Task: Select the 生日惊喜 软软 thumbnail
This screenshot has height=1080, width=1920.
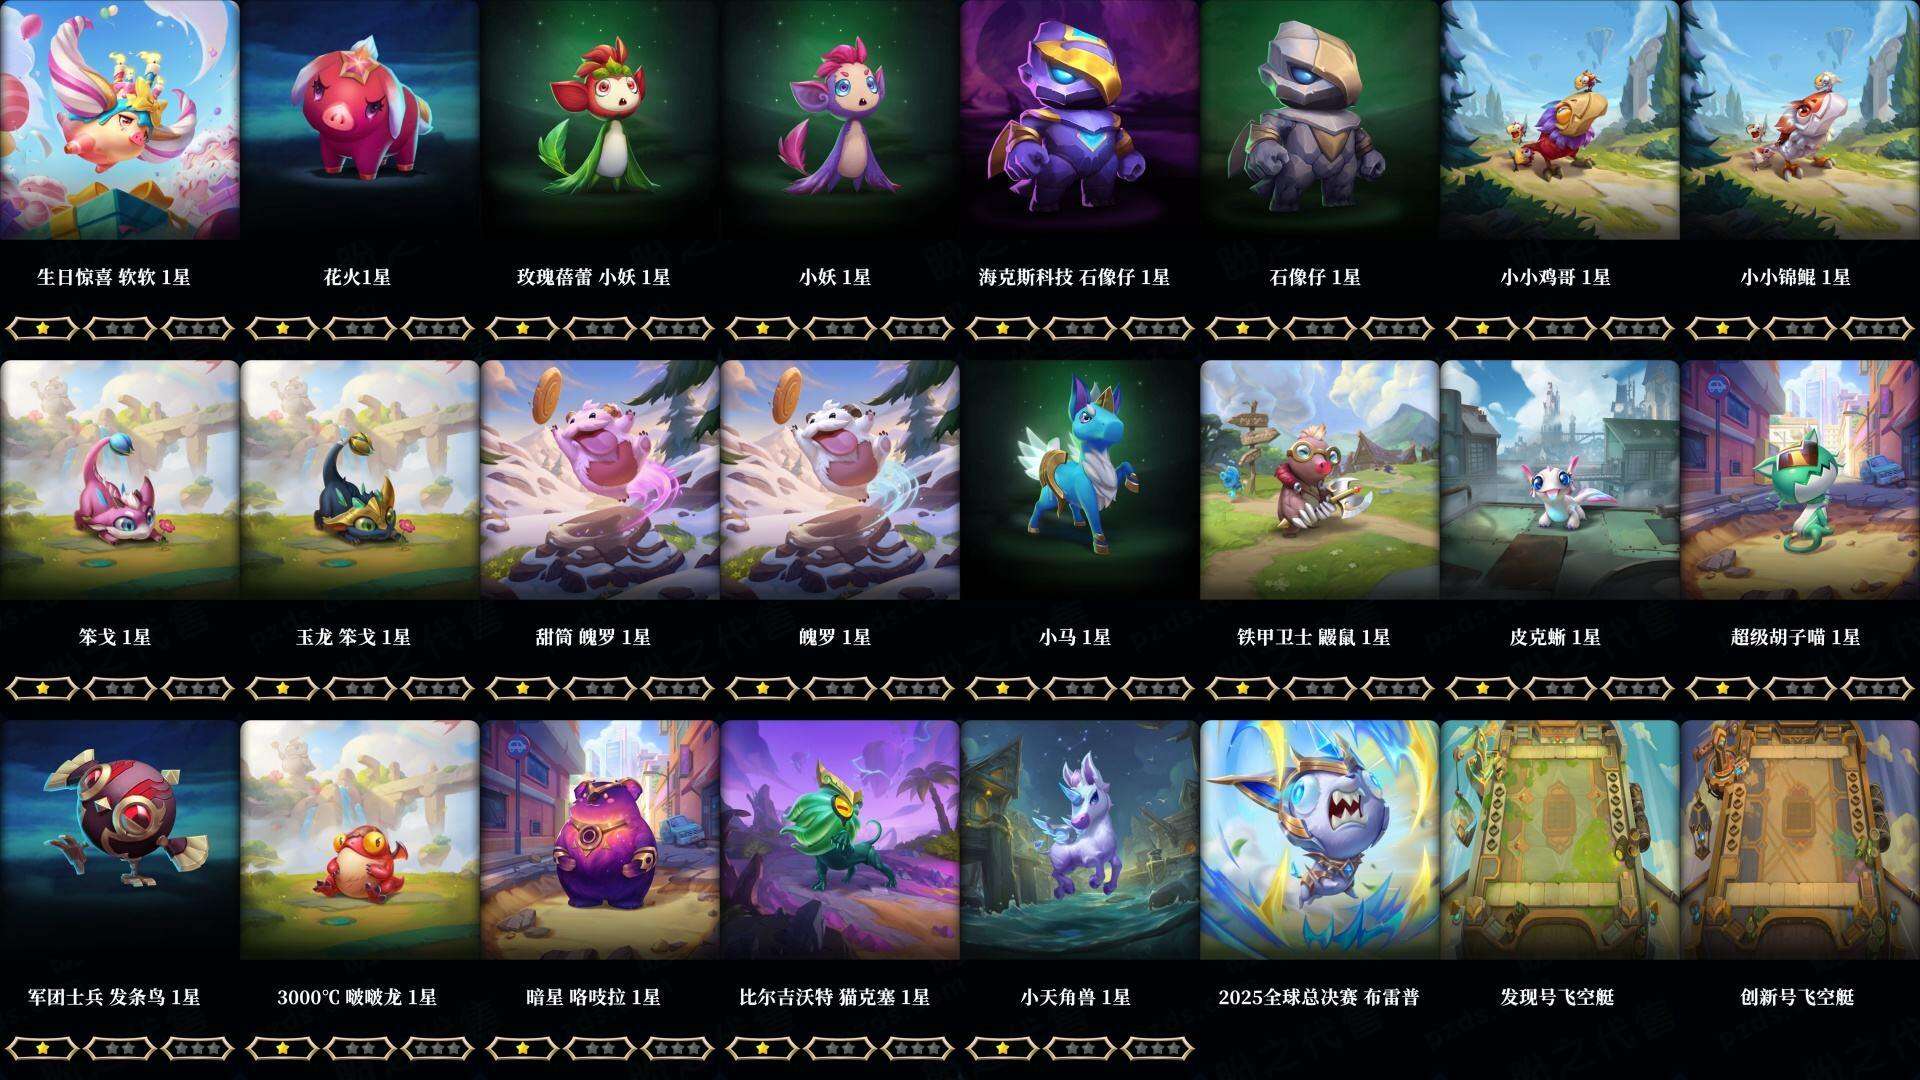Action: [x=120, y=120]
